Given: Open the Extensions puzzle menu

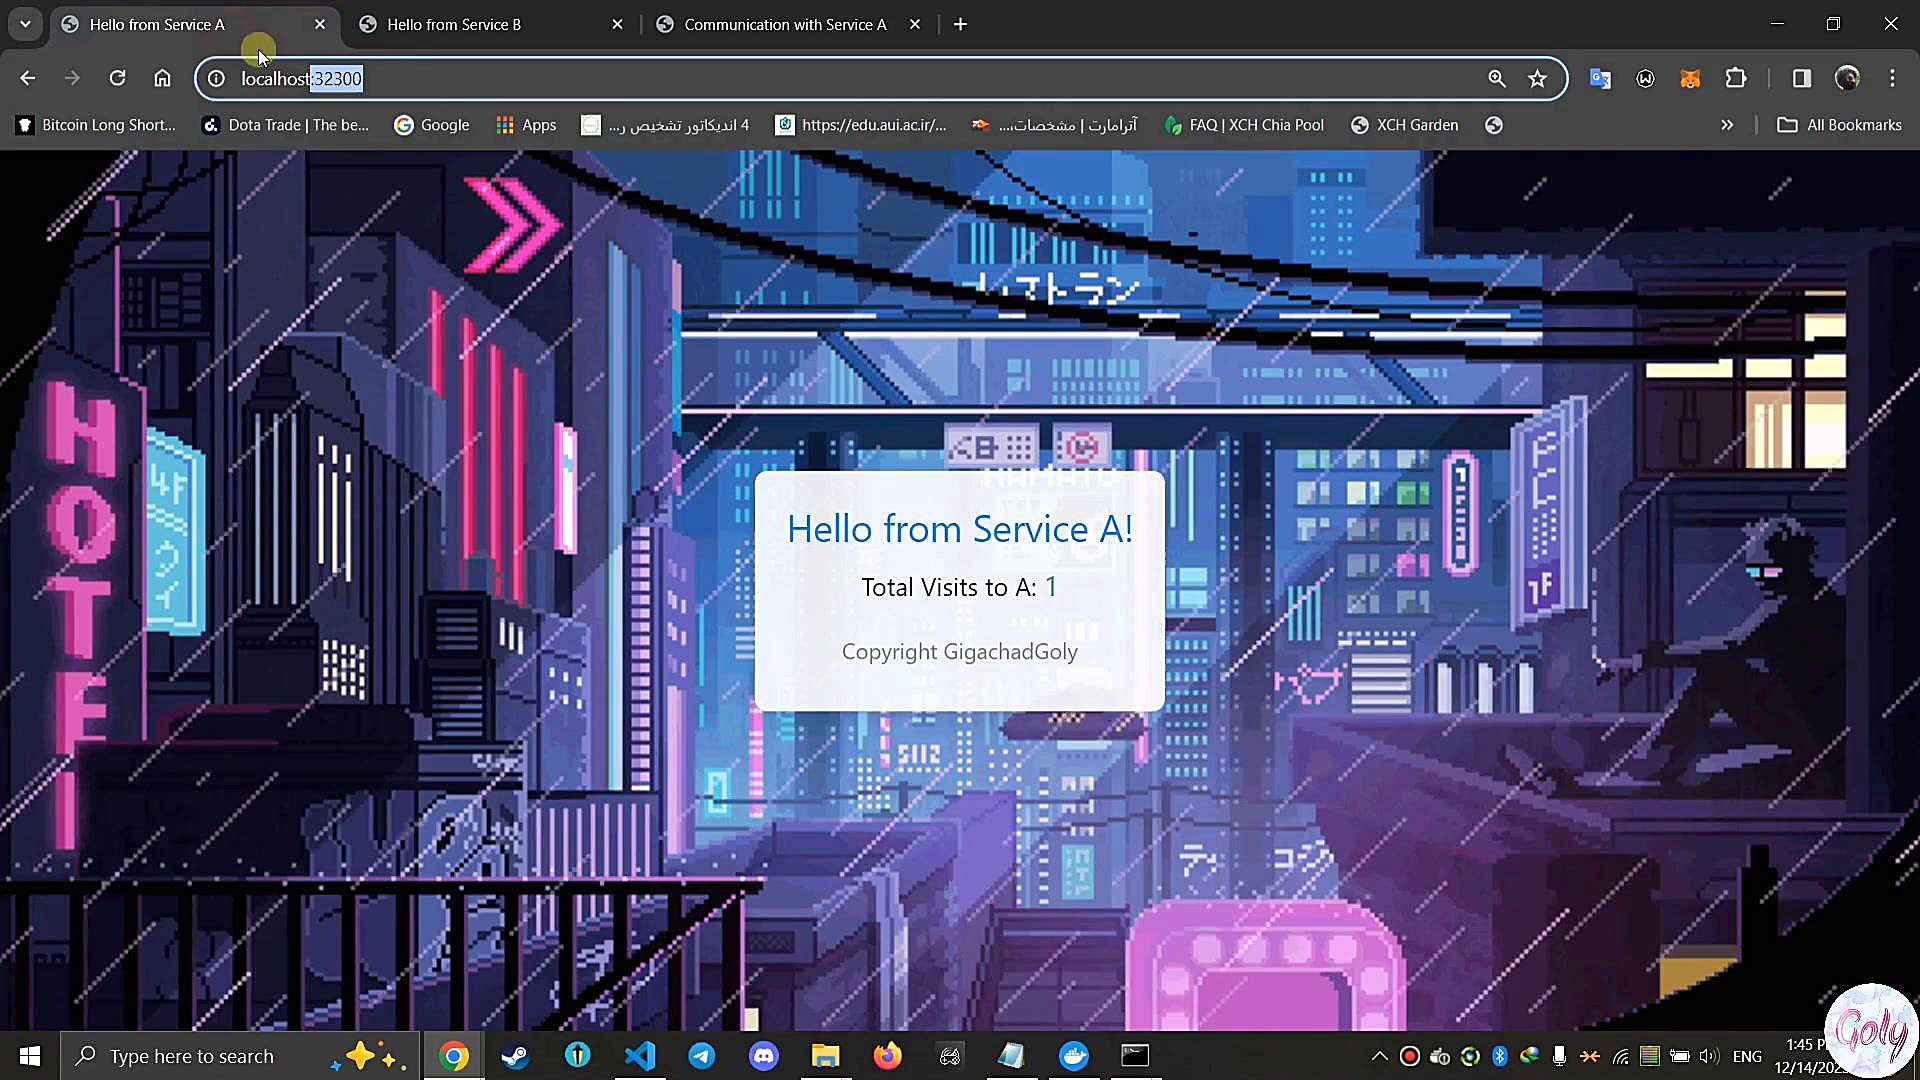Looking at the screenshot, I should point(1736,78).
